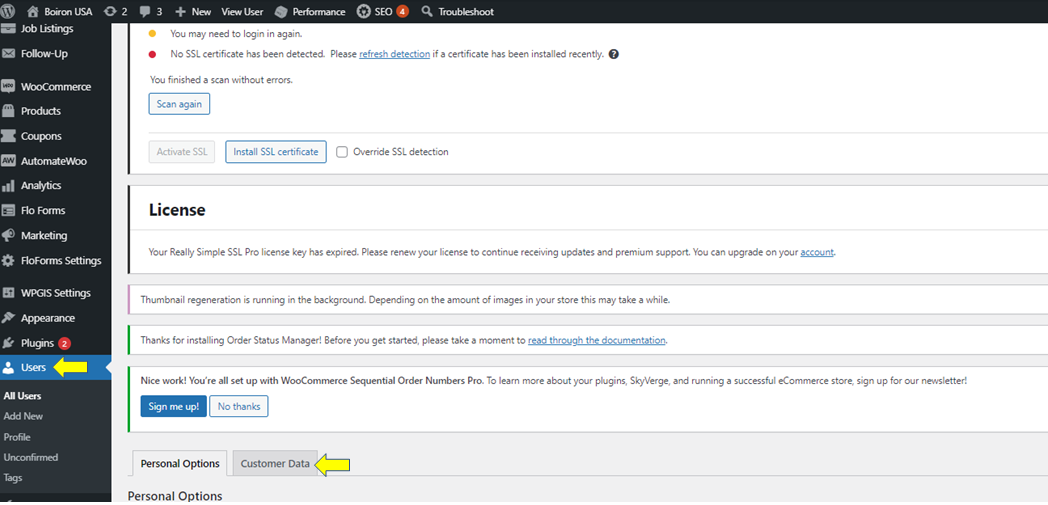Screen dimensions: 1048x505
Task: Click the SEO notification badge 4
Action: [402, 11]
